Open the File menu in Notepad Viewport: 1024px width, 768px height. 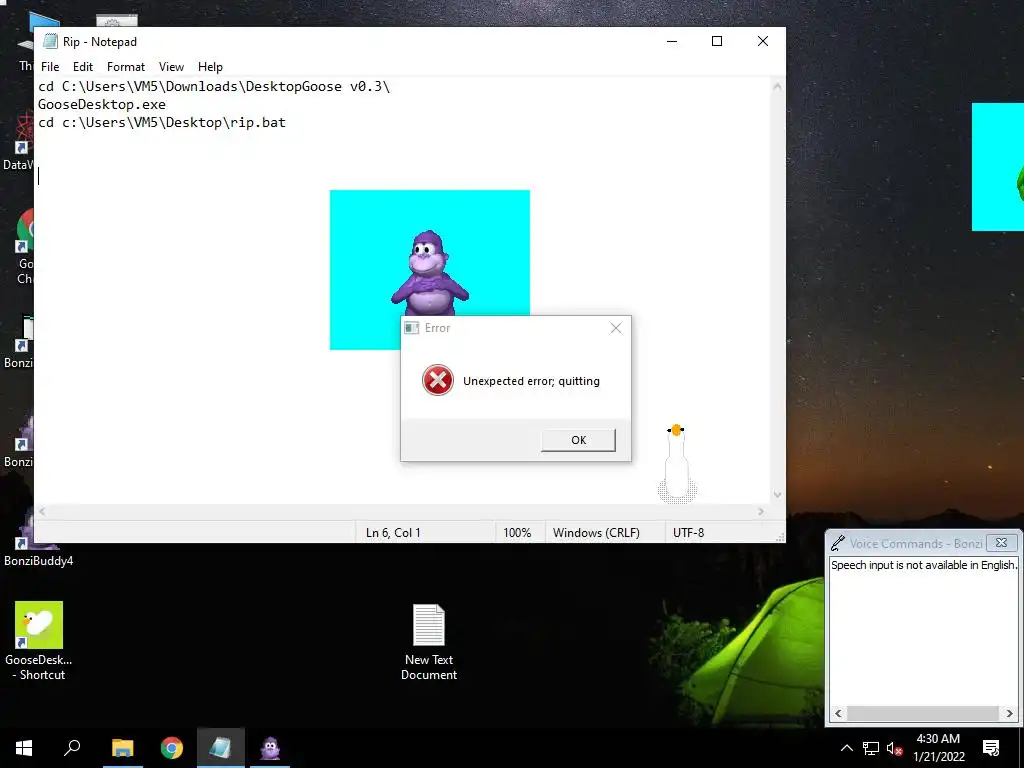(50, 67)
